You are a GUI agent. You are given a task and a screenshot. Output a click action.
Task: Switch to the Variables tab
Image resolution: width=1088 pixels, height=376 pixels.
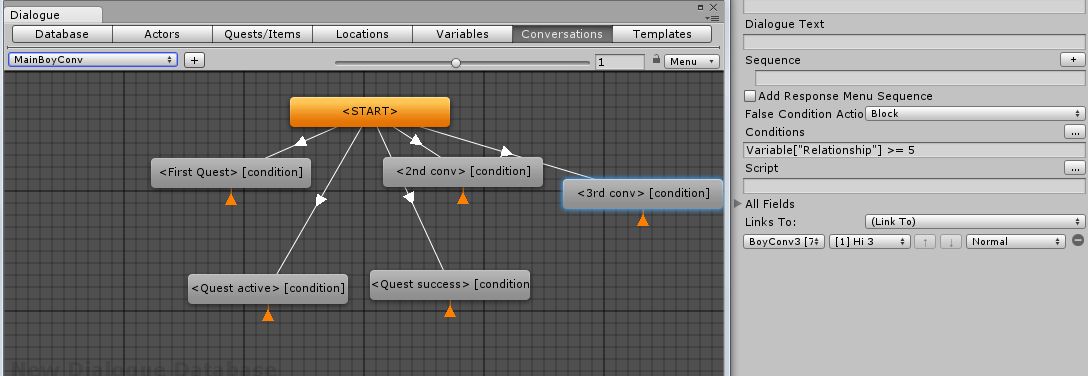(462, 34)
